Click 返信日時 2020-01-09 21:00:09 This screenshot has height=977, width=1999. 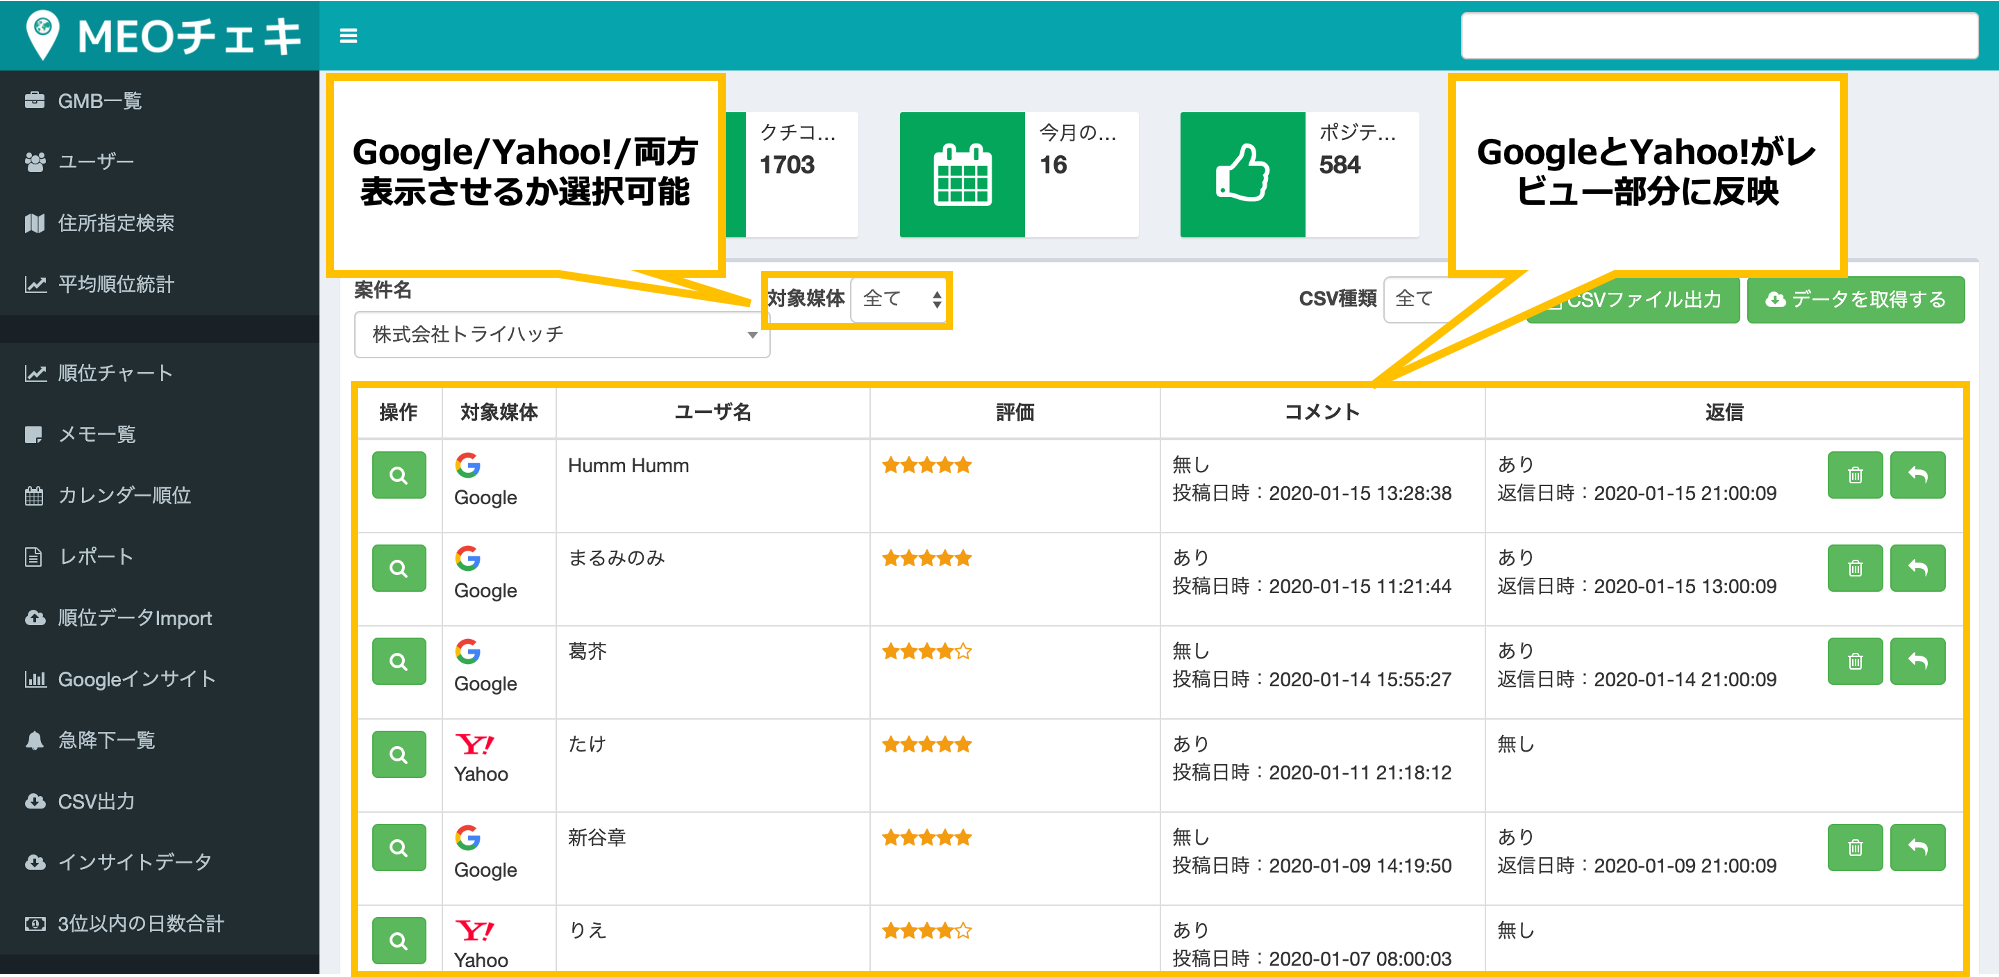pos(1637,865)
